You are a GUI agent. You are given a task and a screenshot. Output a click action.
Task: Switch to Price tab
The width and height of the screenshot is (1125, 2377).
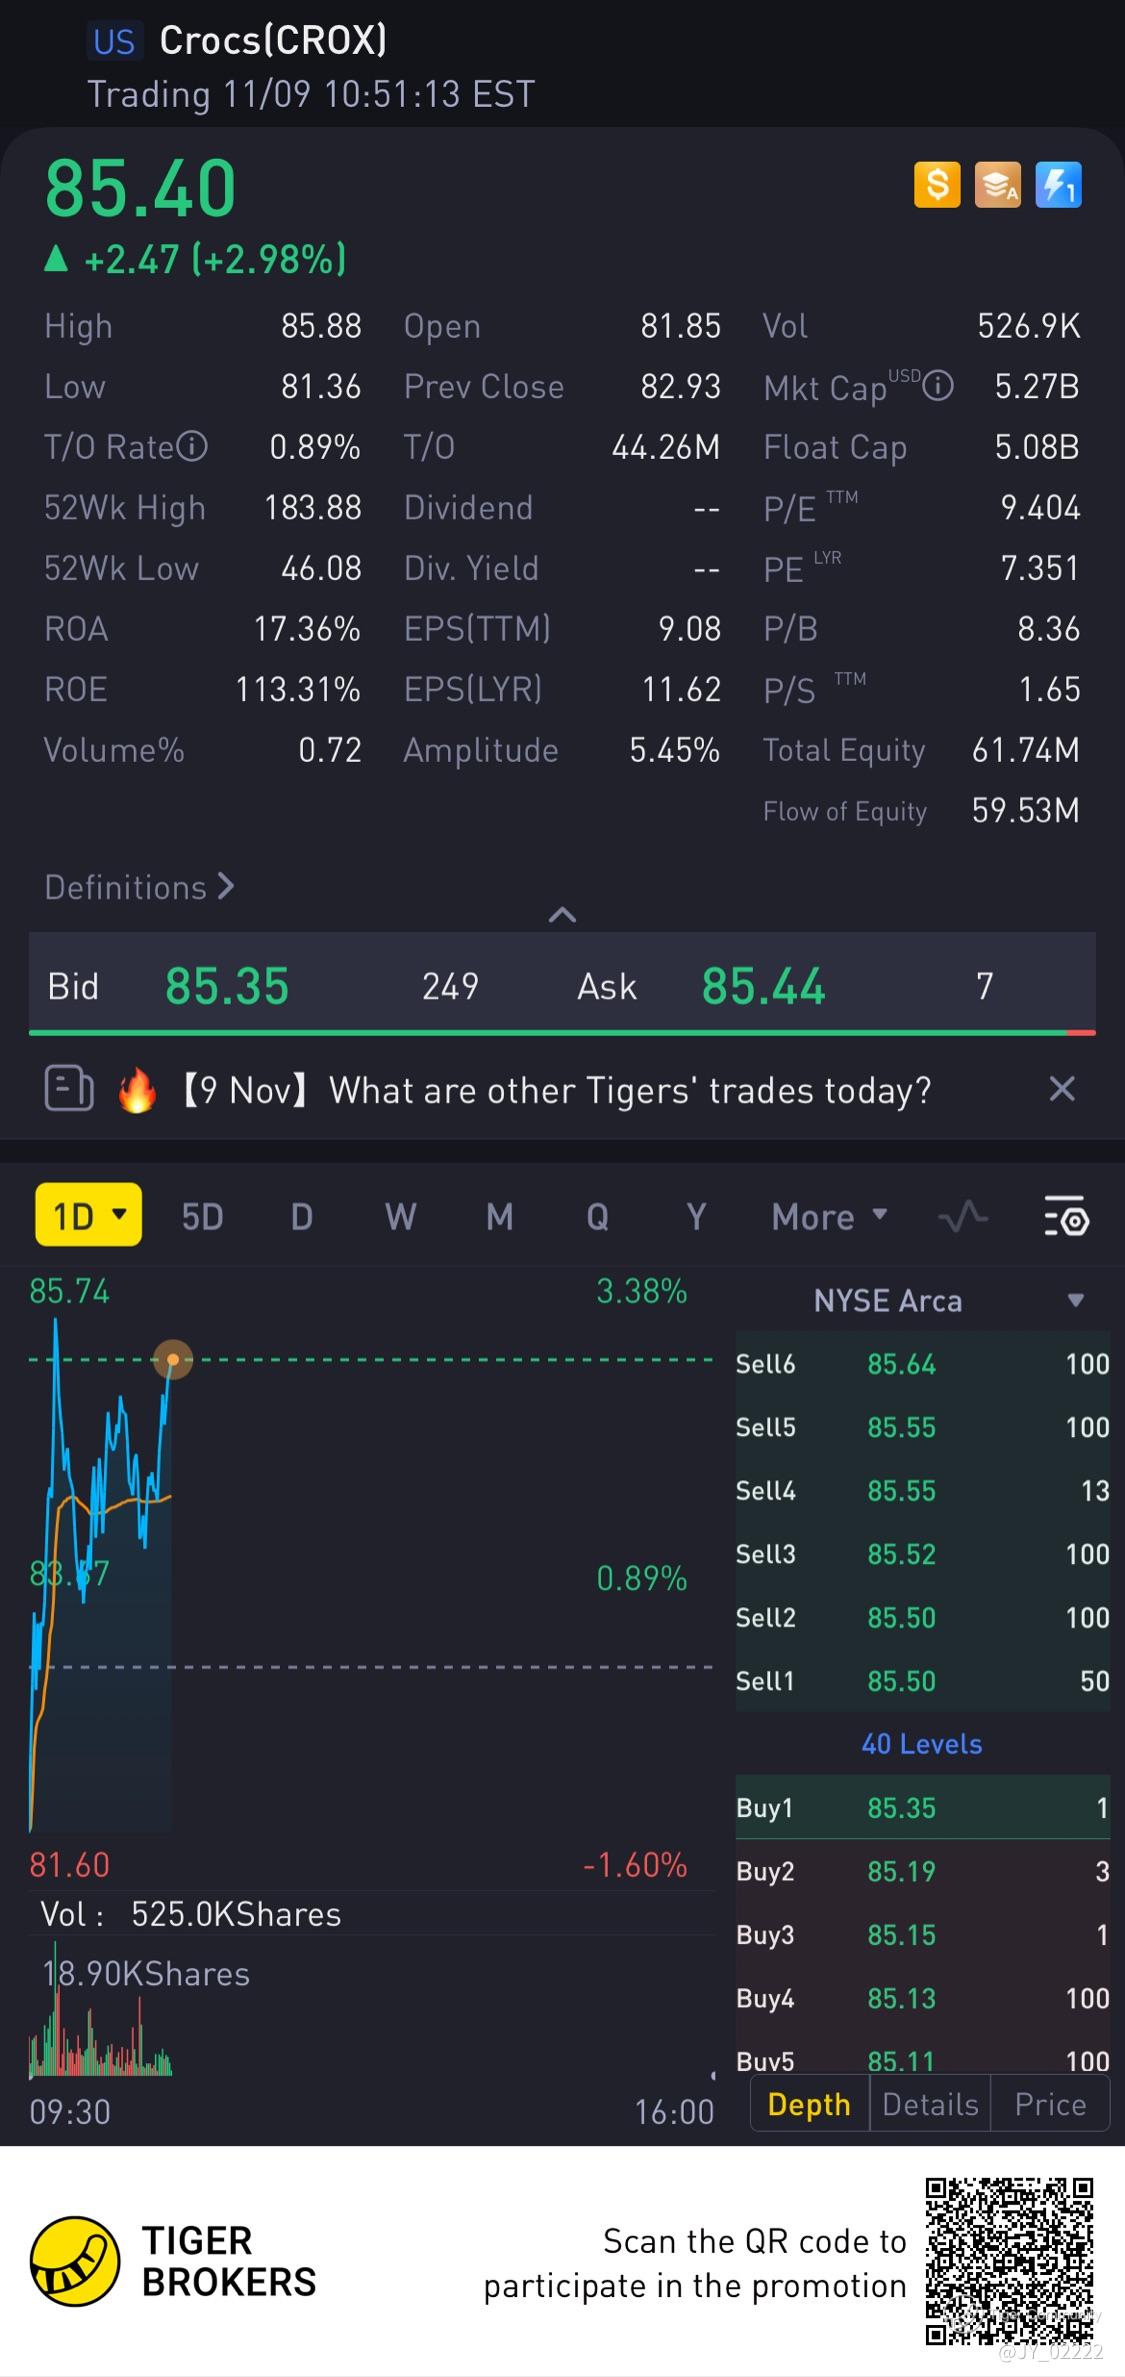tap(1050, 2104)
